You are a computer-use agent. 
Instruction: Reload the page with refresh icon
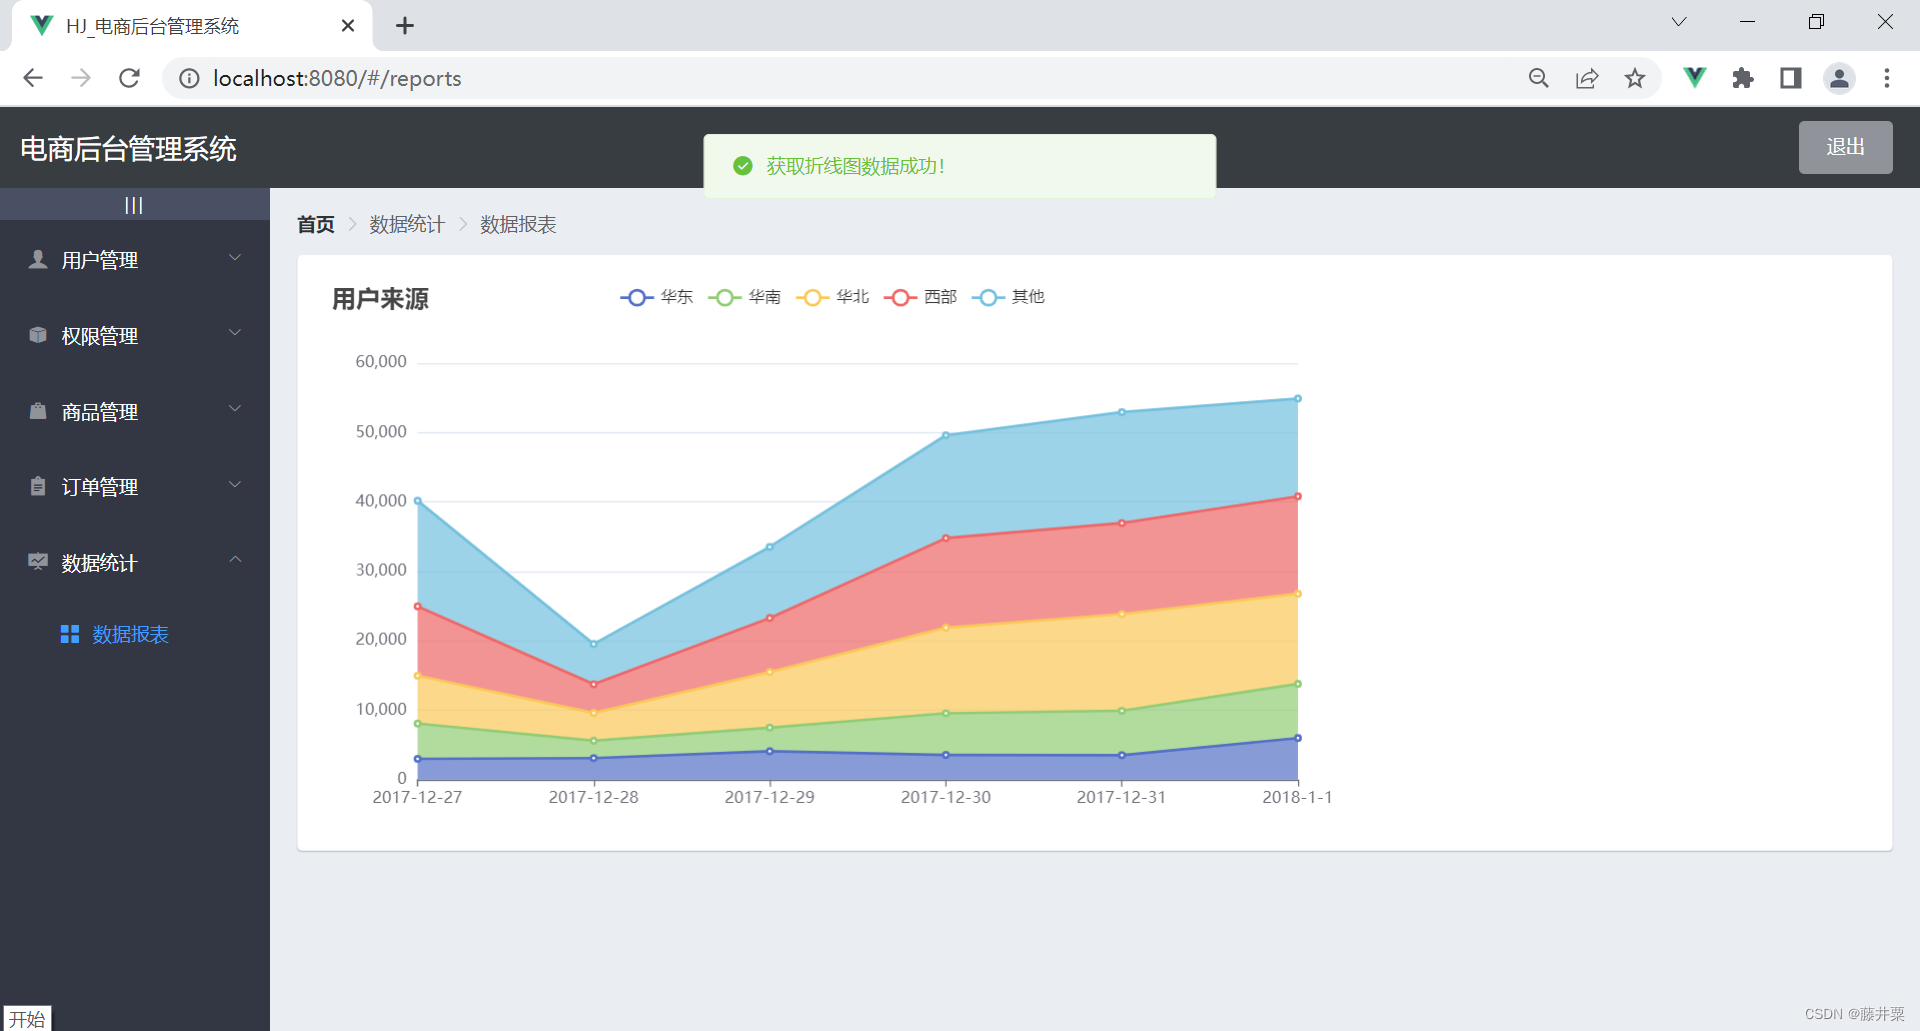(129, 78)
